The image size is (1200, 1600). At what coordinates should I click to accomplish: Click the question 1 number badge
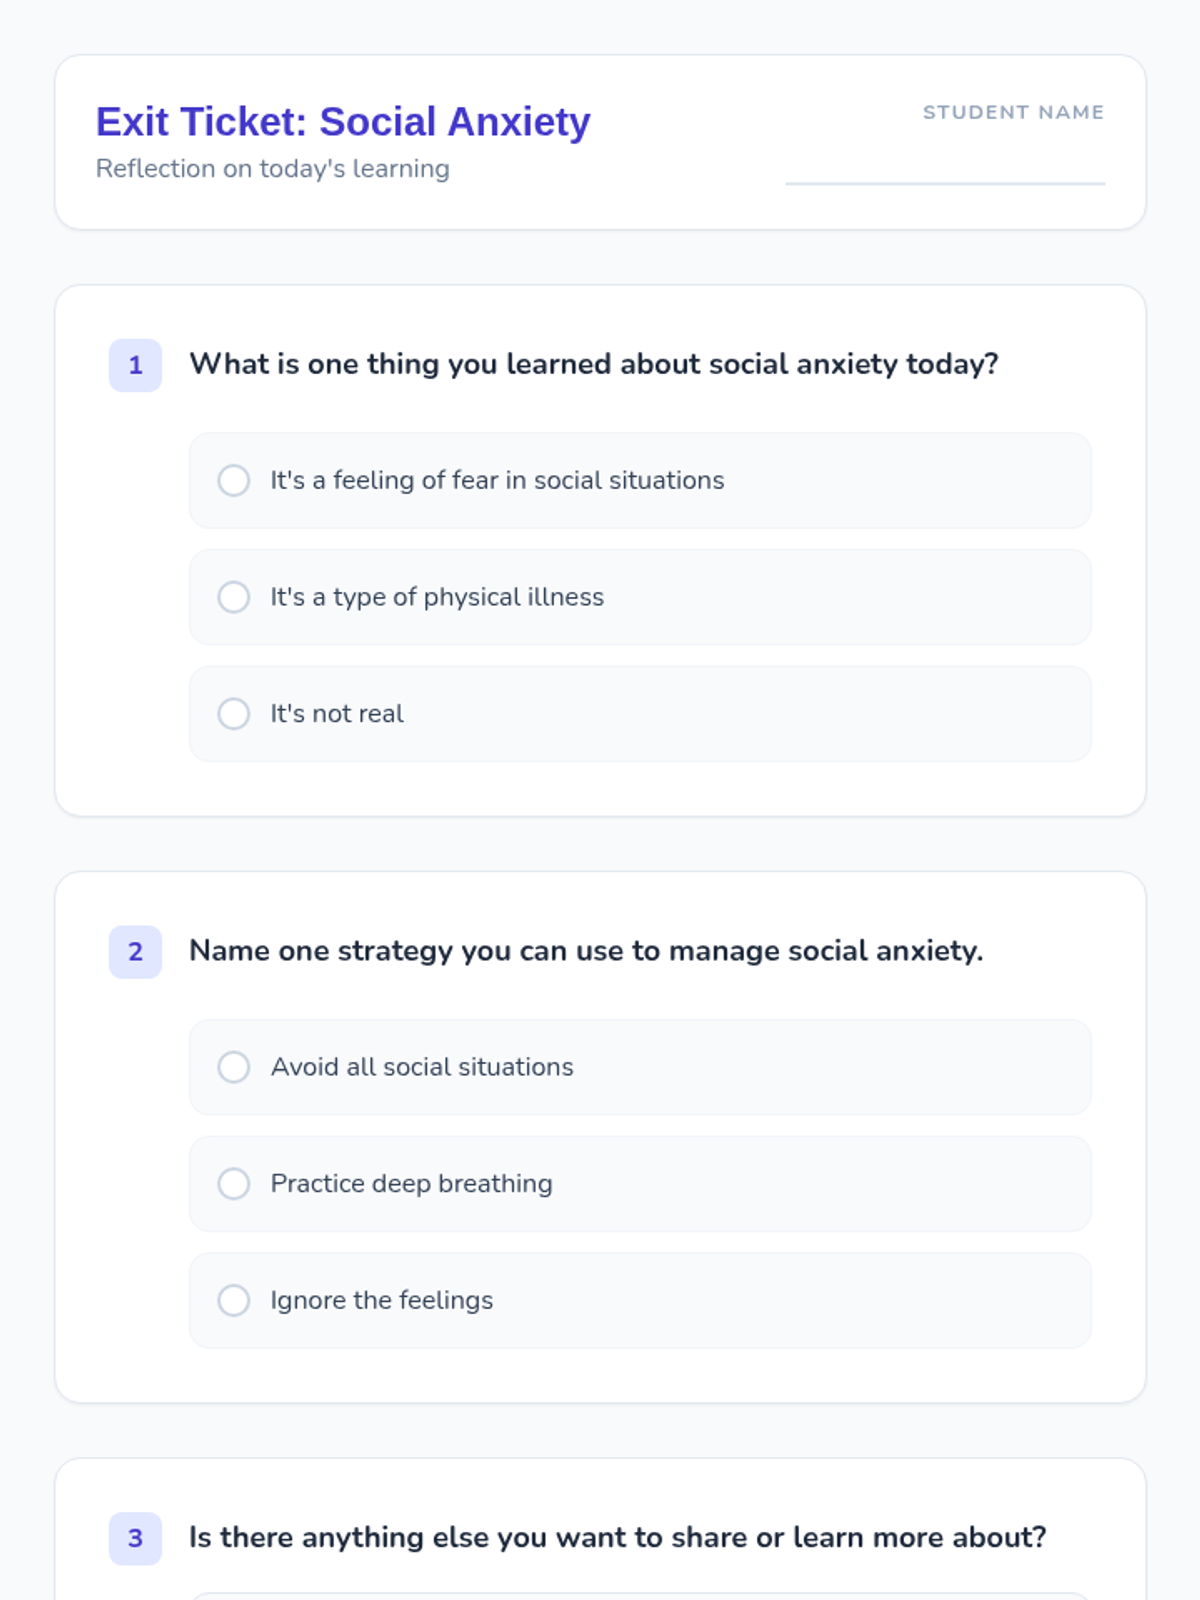136,365
